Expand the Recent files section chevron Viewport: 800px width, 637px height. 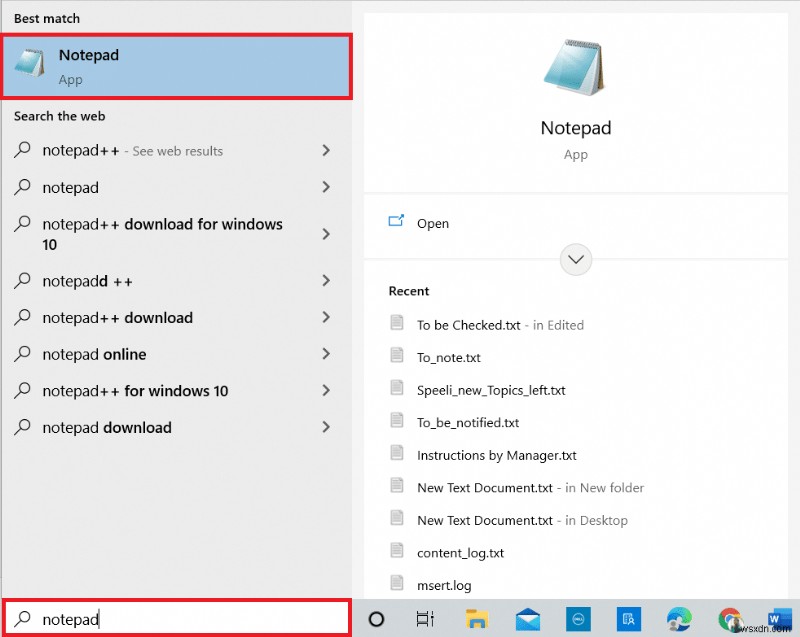(x=575, y=259)
